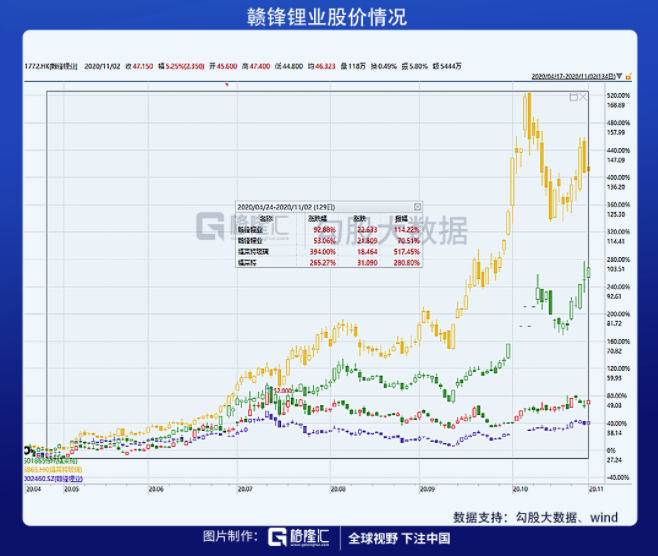Click the 20.05 time axis marker
This screenshot has height=556, width=658.
[x=71, y=489]
